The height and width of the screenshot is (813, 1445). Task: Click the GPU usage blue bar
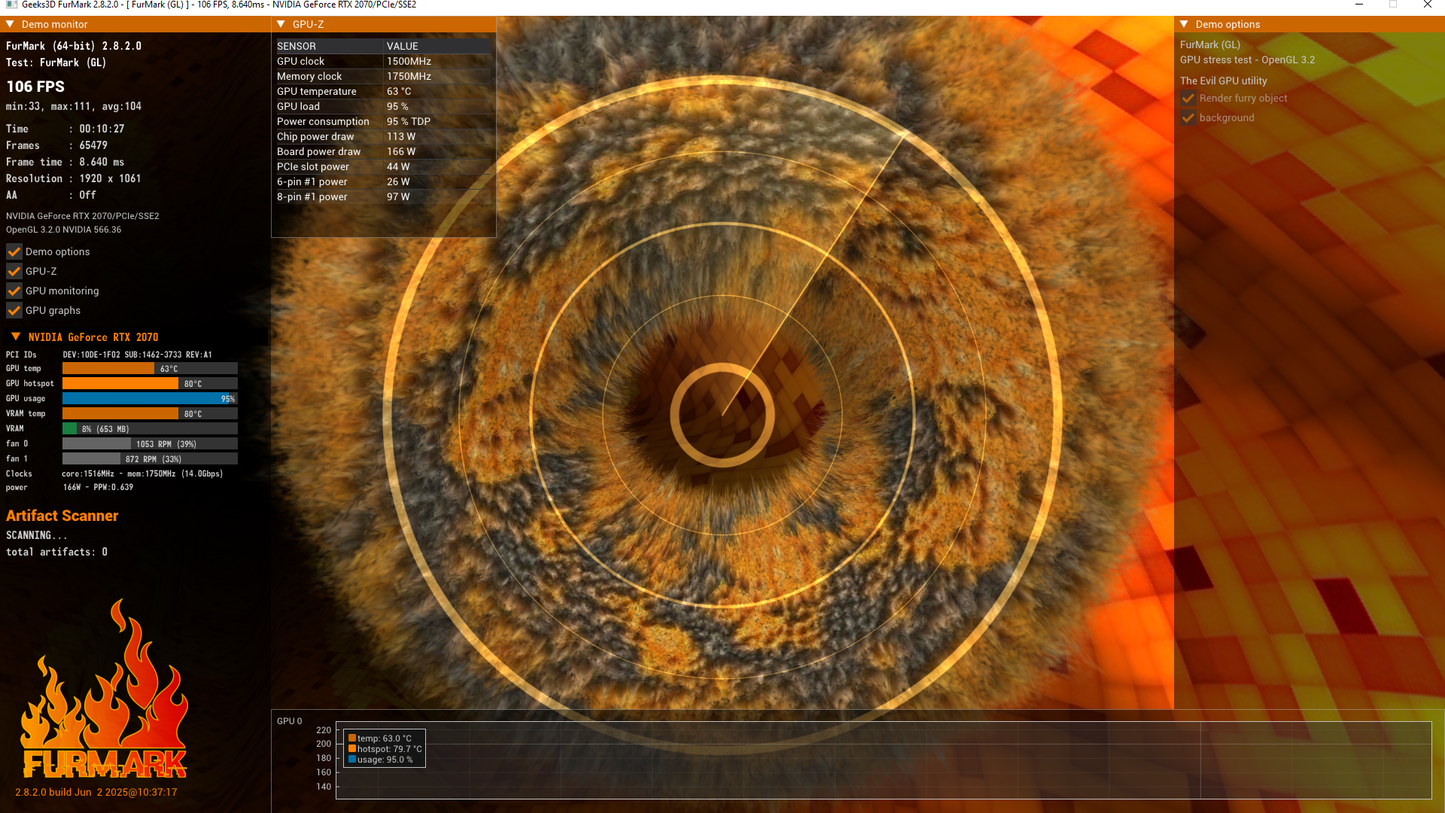click(x=150, y=399)
